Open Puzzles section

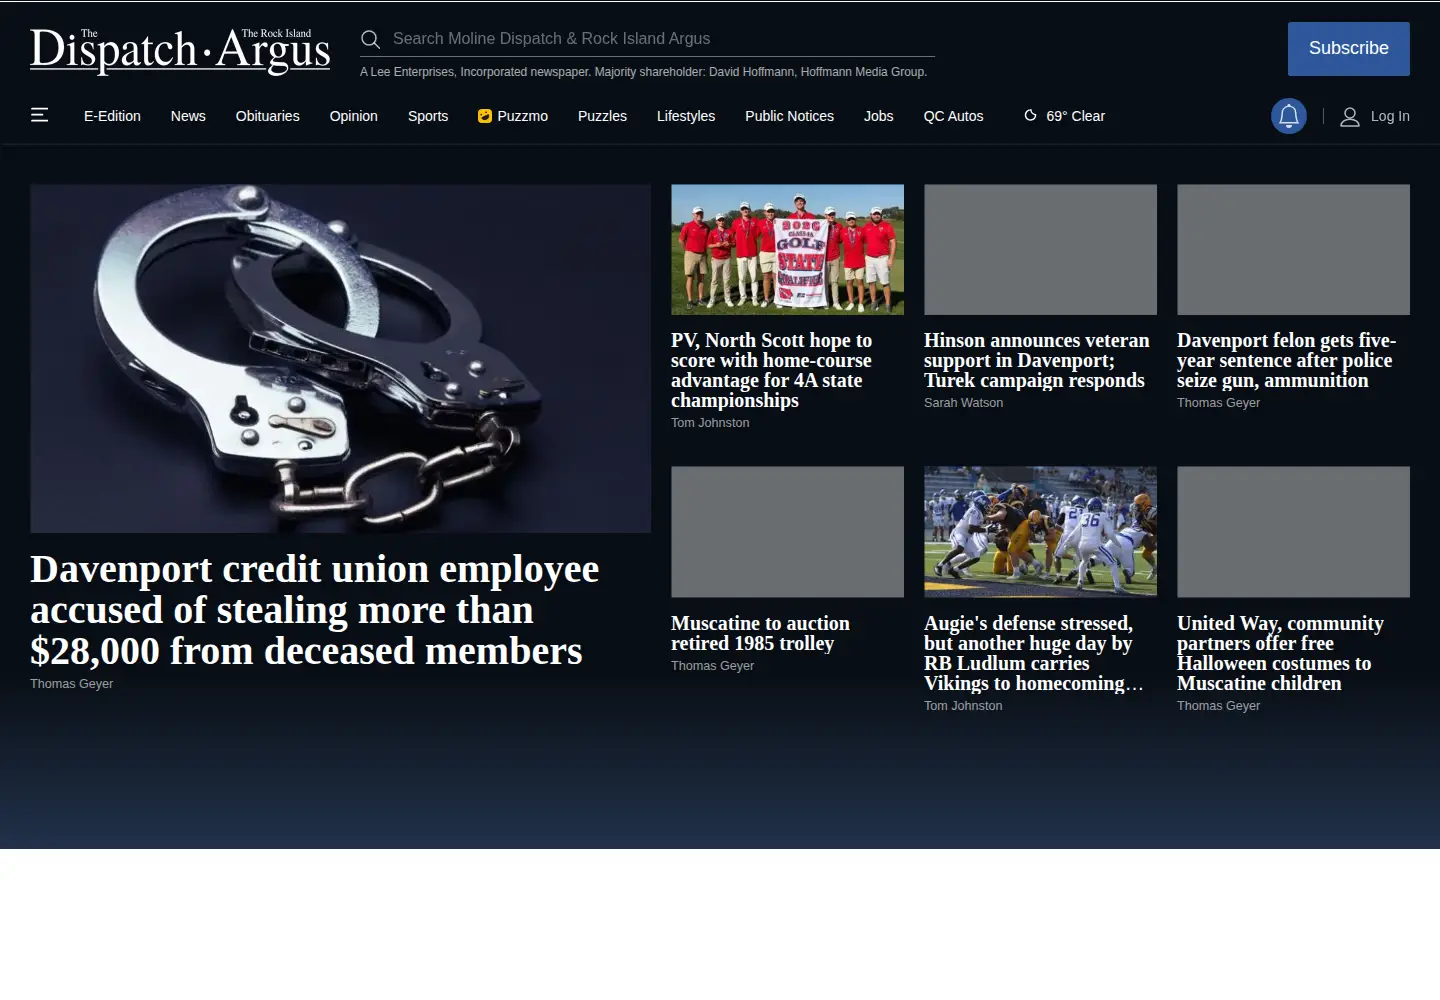[602, 116]
